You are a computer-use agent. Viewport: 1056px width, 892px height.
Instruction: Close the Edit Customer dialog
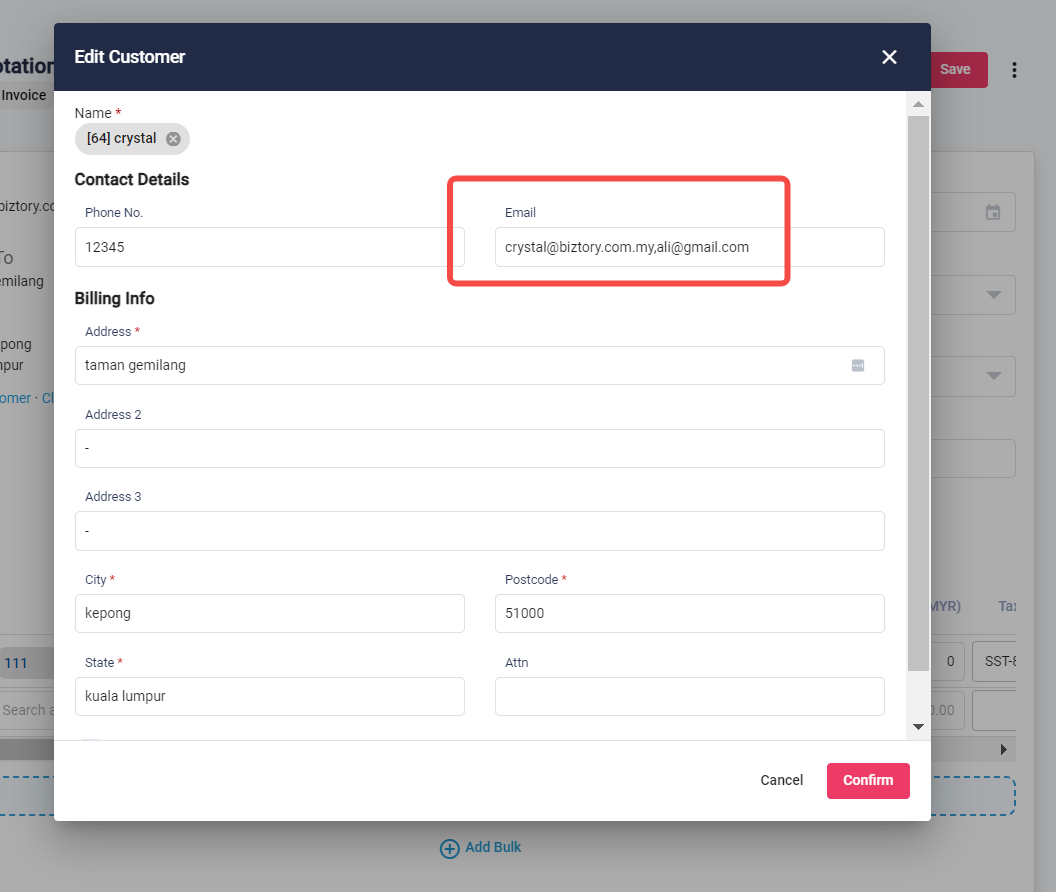click(x=889, y=57)
